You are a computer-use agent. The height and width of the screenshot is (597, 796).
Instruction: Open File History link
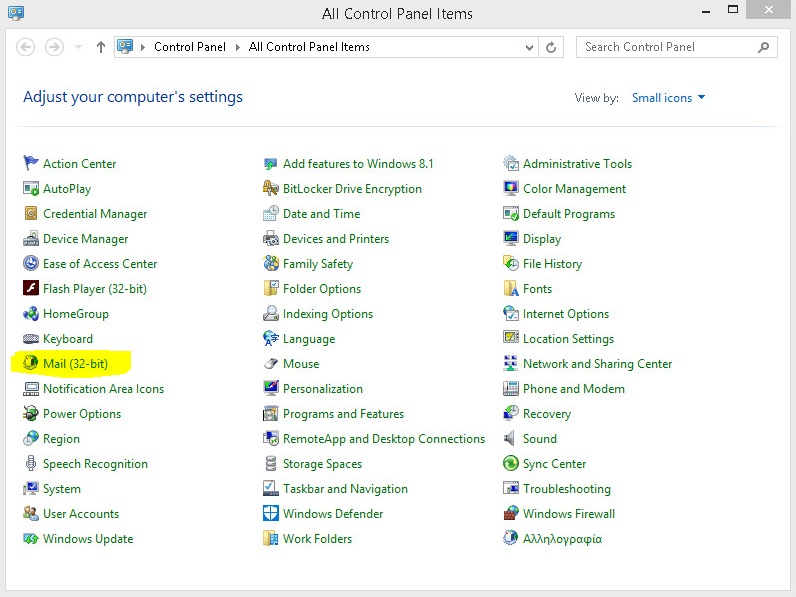[x=552, y=263]
